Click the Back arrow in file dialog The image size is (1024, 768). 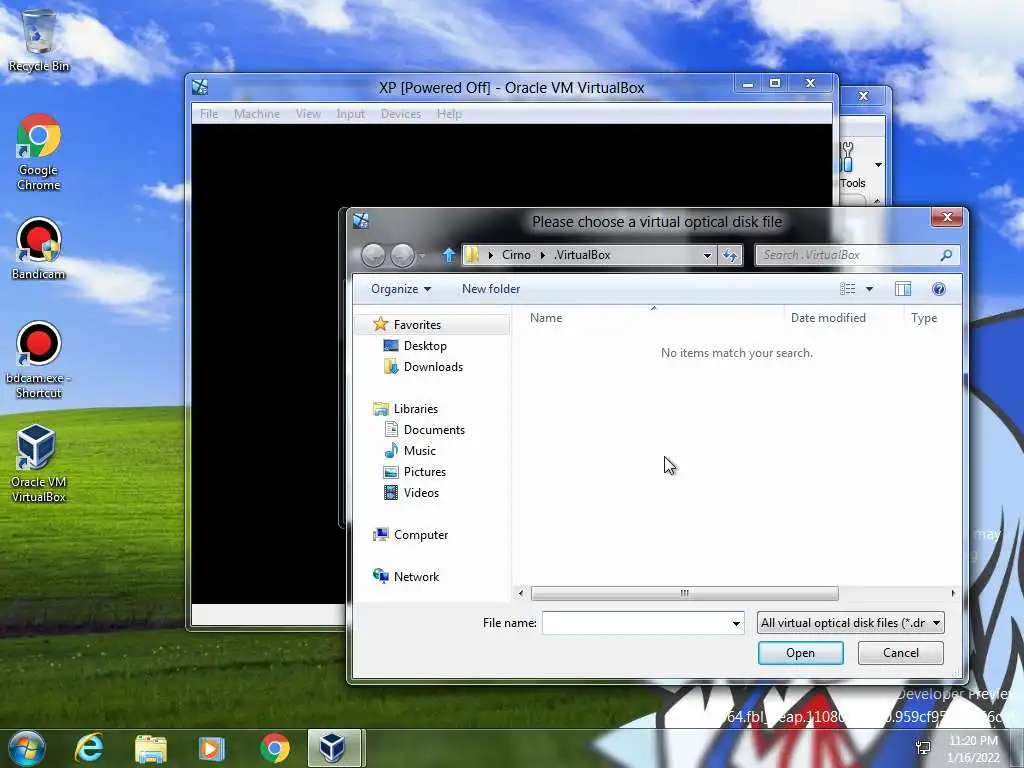tap(373, 255)
